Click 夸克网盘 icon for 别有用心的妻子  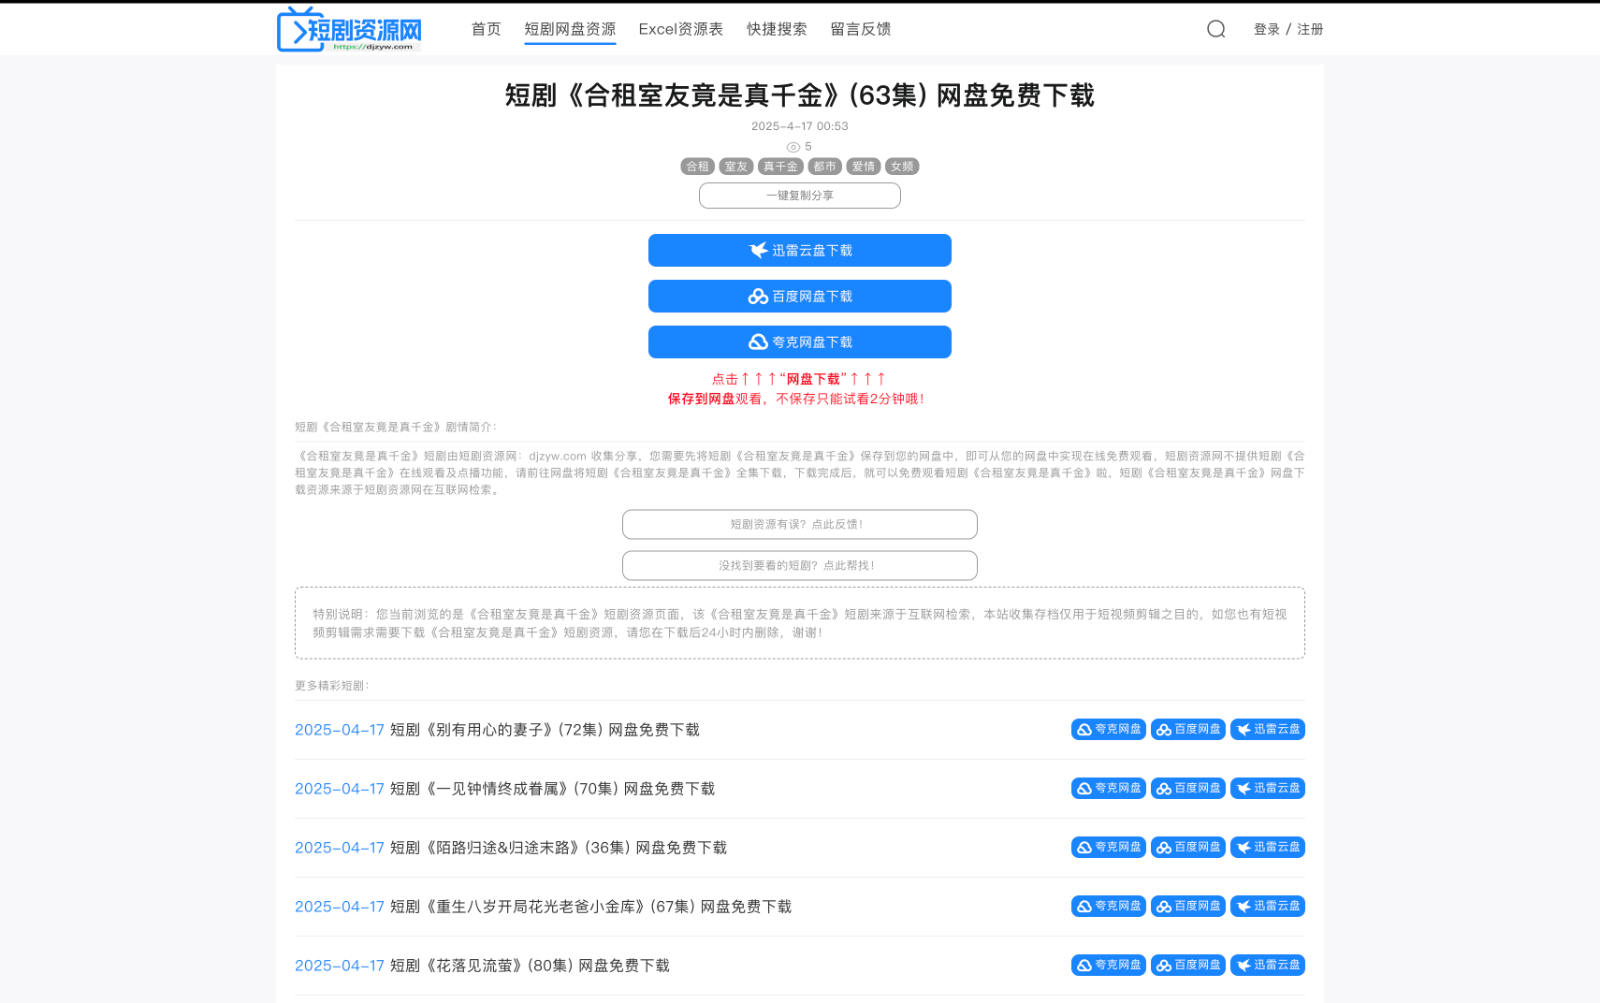[x=1108, y=729]
